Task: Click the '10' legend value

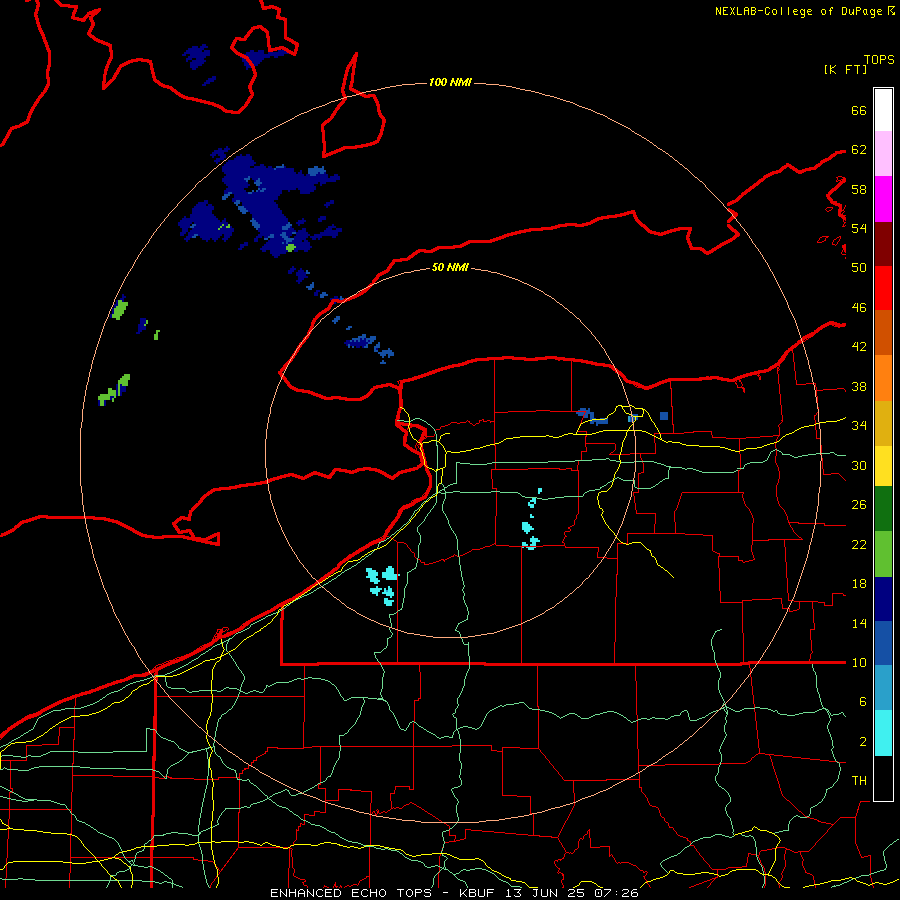Action: tap(859, 663)
